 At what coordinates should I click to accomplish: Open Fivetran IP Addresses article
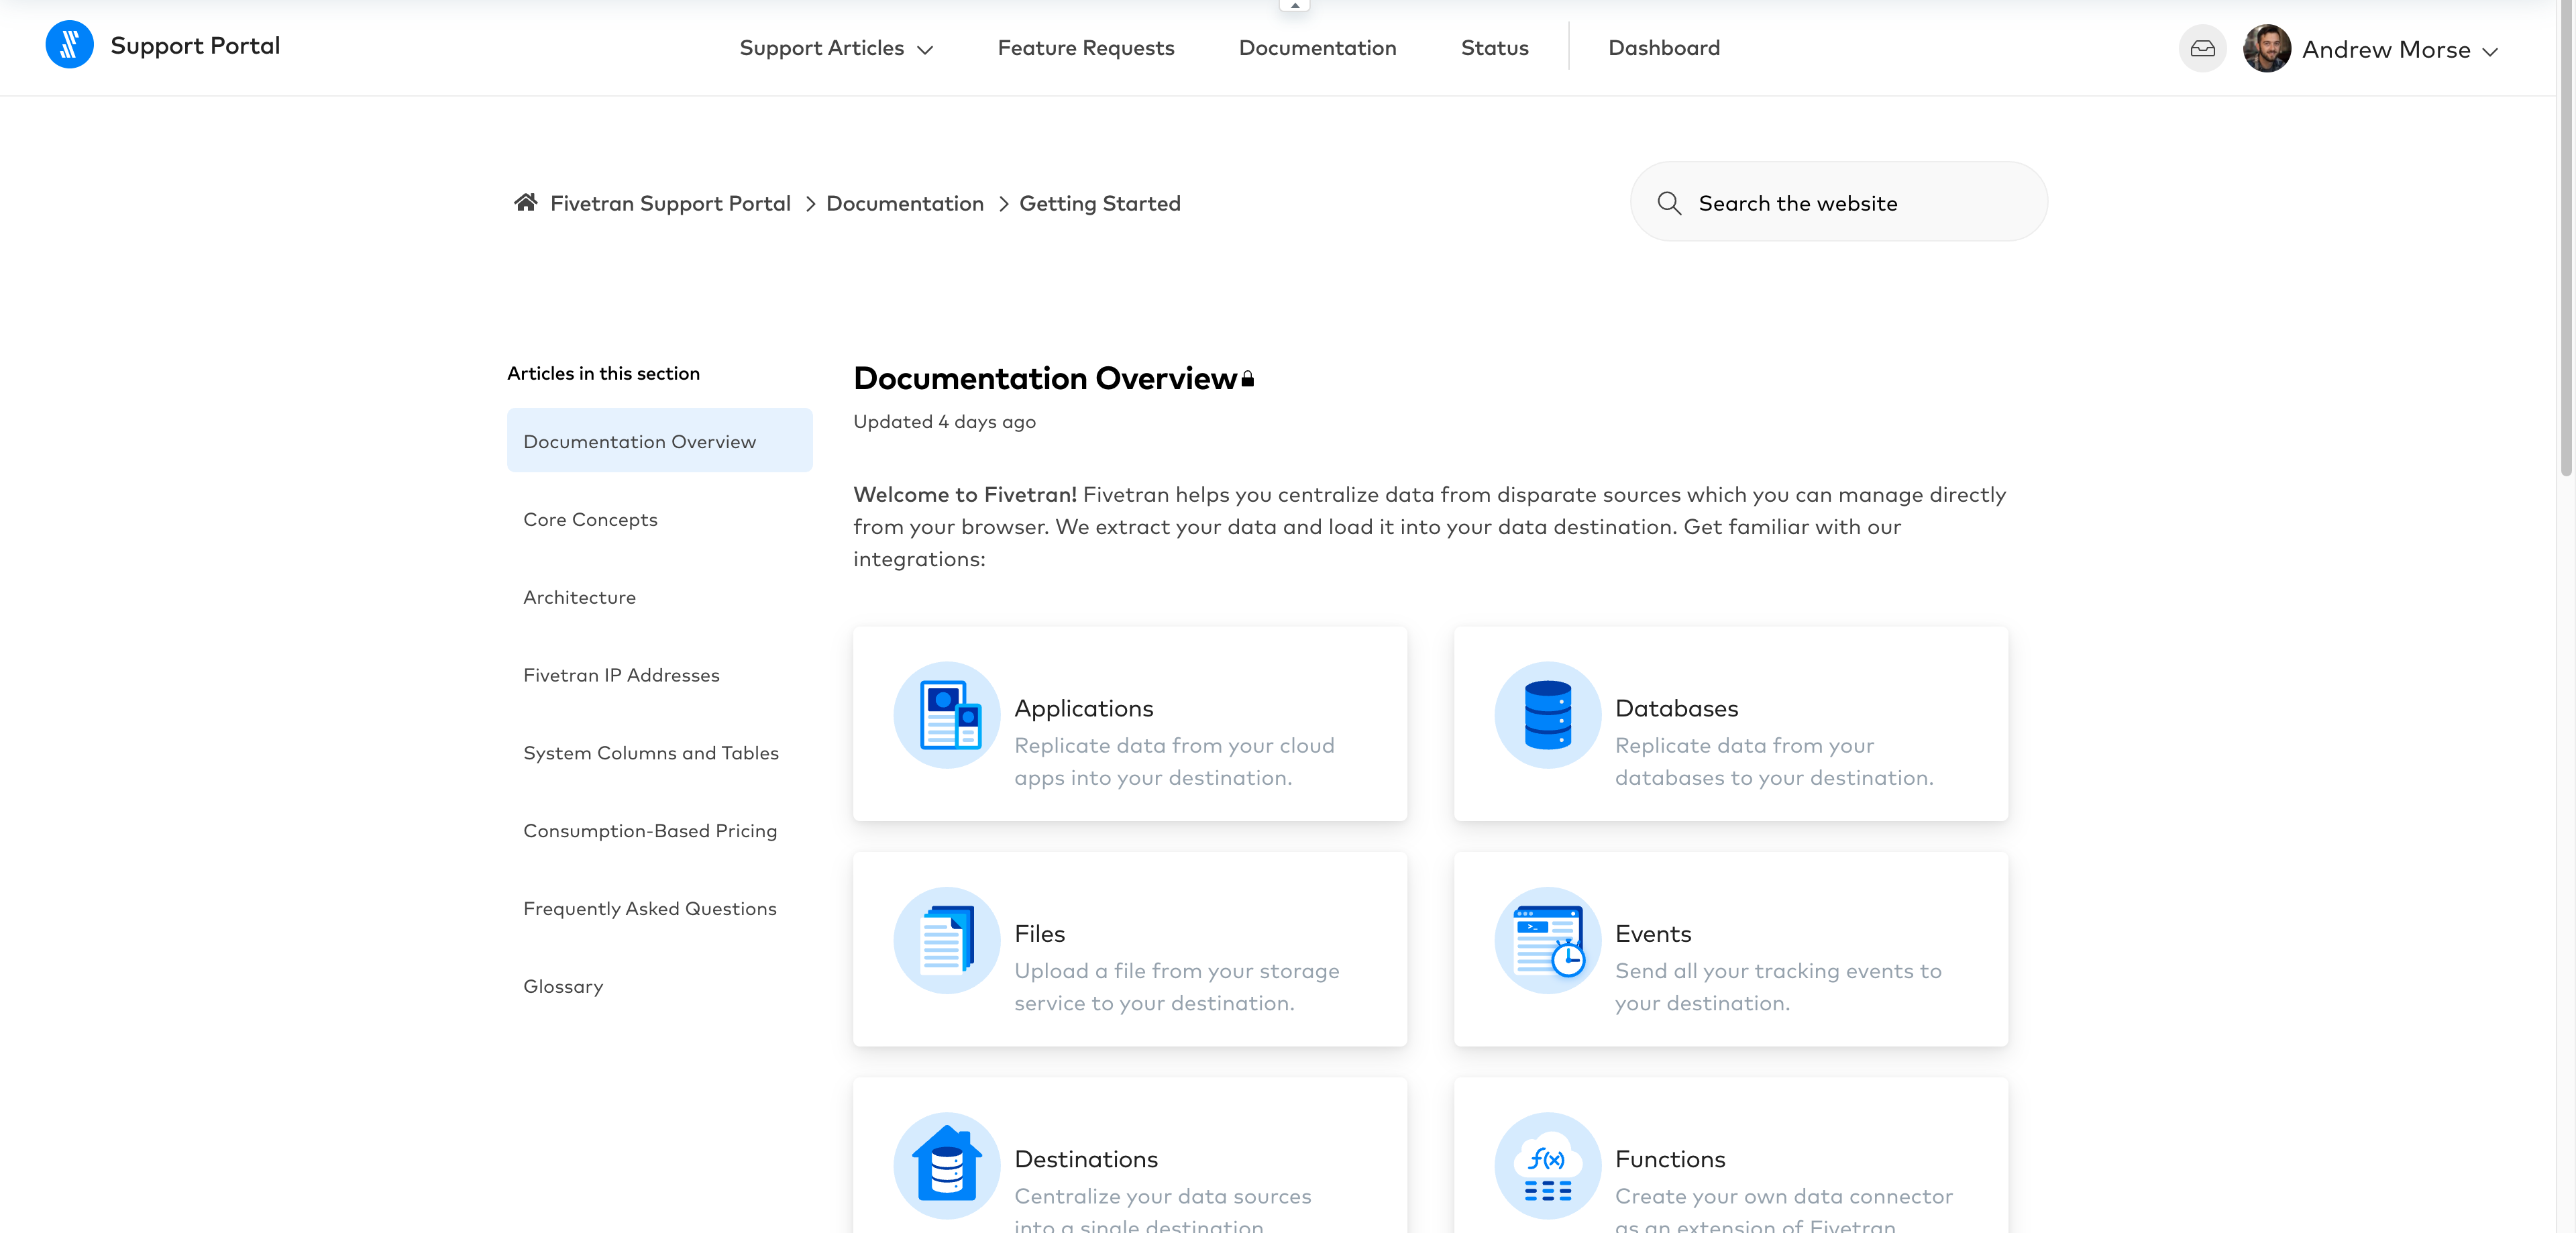click(x=621, y=675)
